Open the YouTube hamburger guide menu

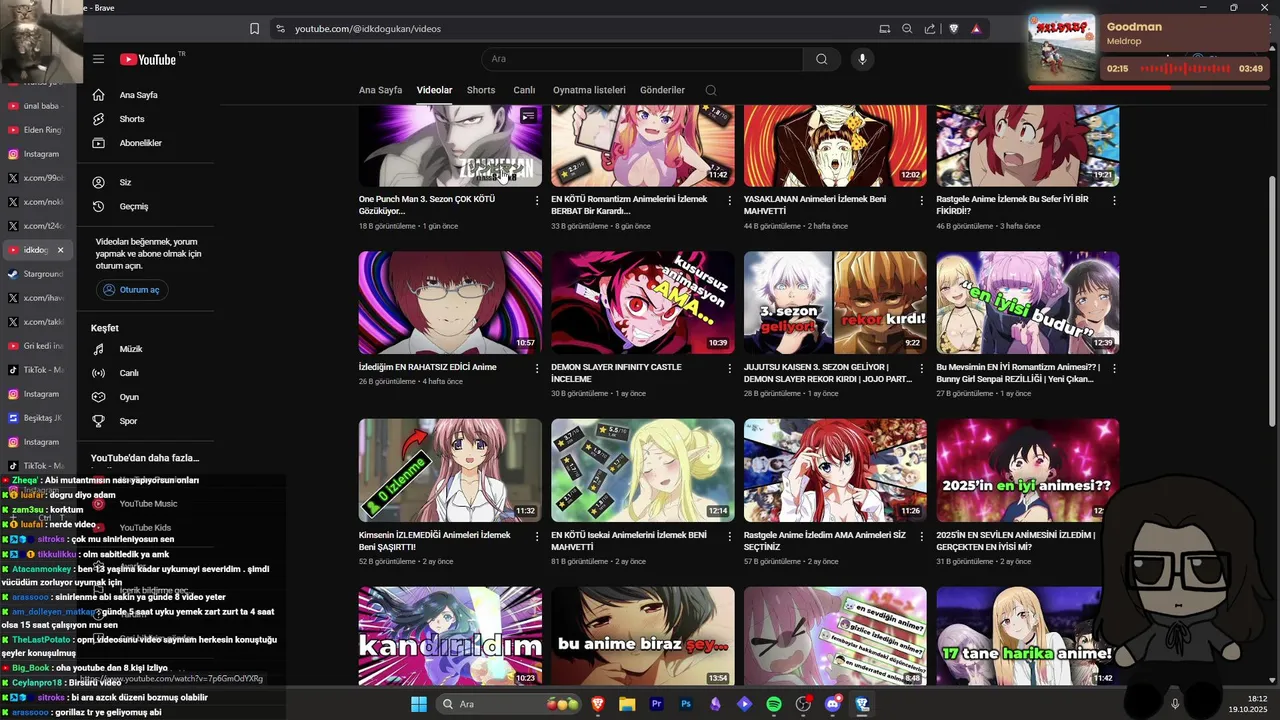coord(98,59)
